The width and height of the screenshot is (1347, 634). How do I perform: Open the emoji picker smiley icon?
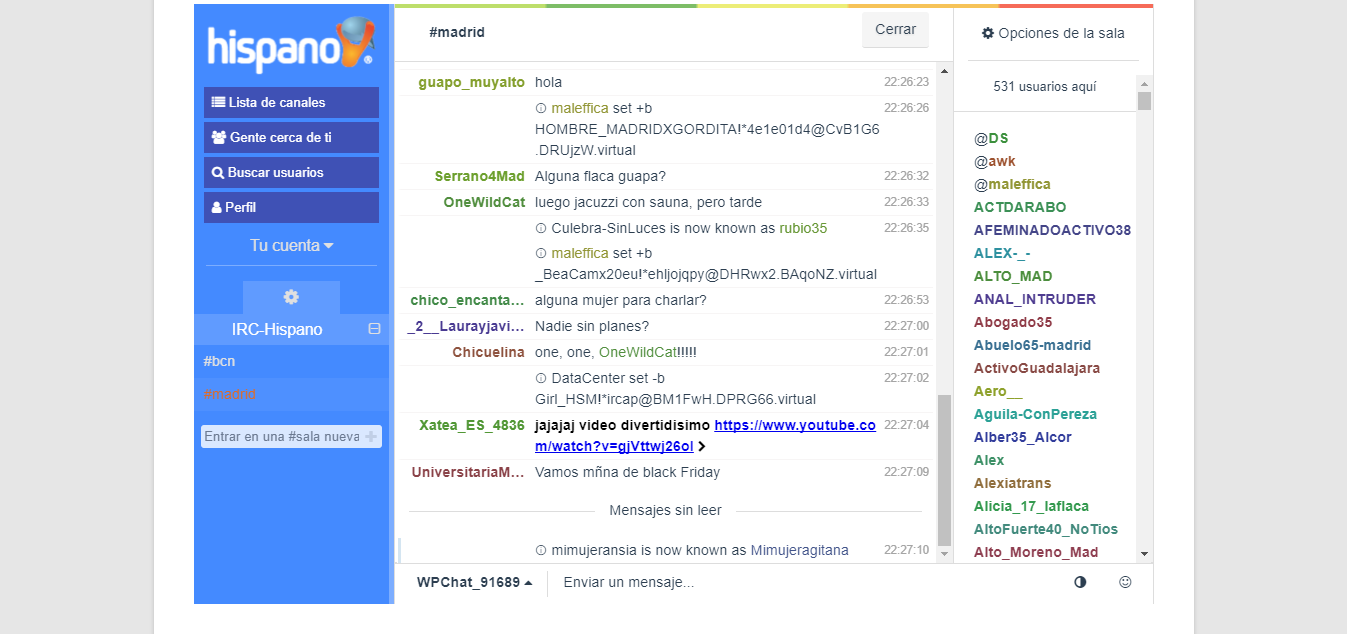1125,582
